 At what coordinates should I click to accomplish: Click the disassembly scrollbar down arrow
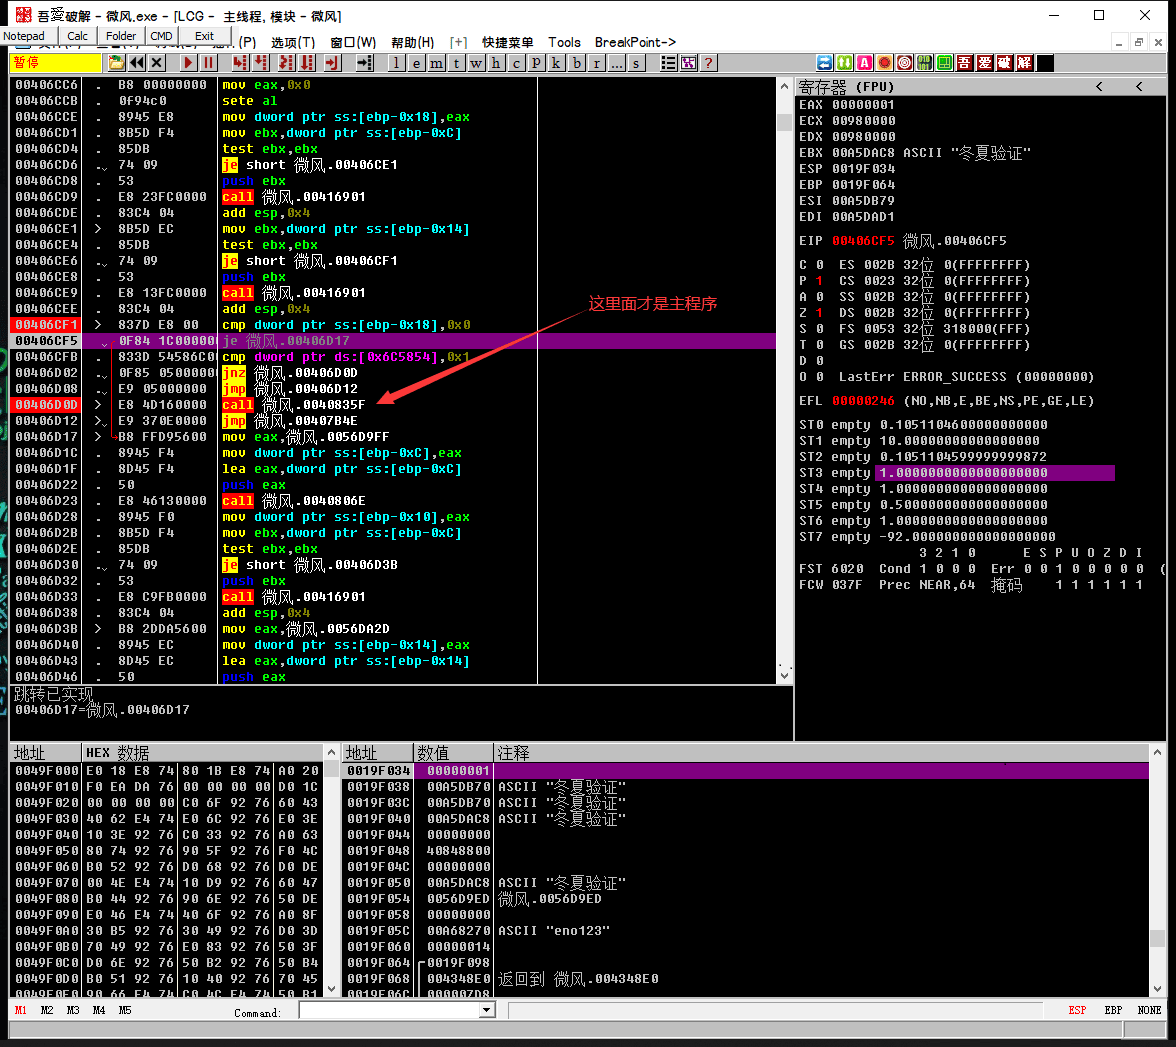(784, 675)
